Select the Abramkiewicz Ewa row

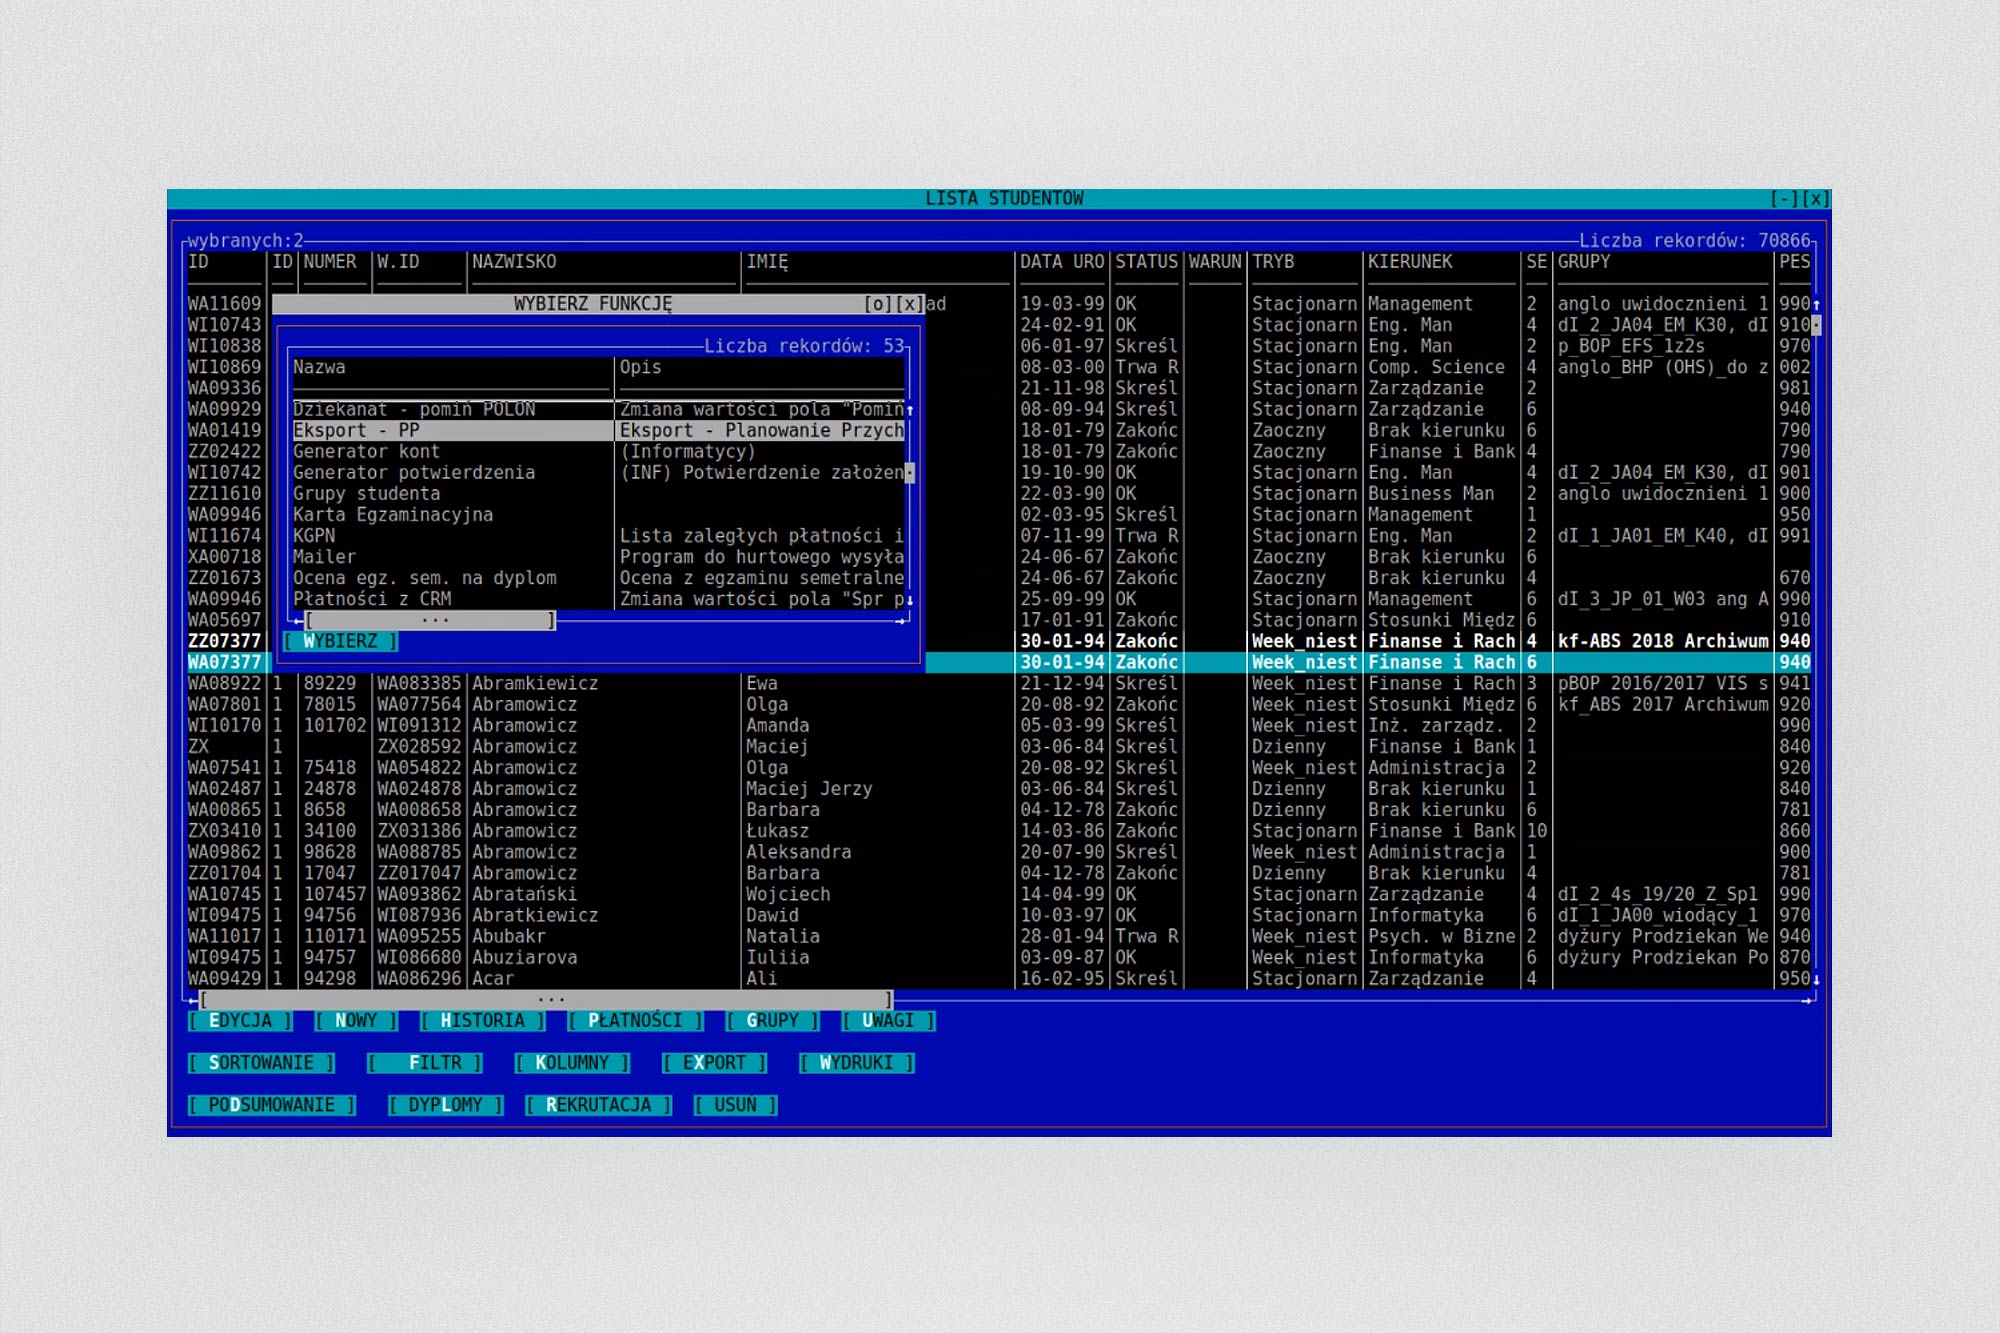pos(998,683)
